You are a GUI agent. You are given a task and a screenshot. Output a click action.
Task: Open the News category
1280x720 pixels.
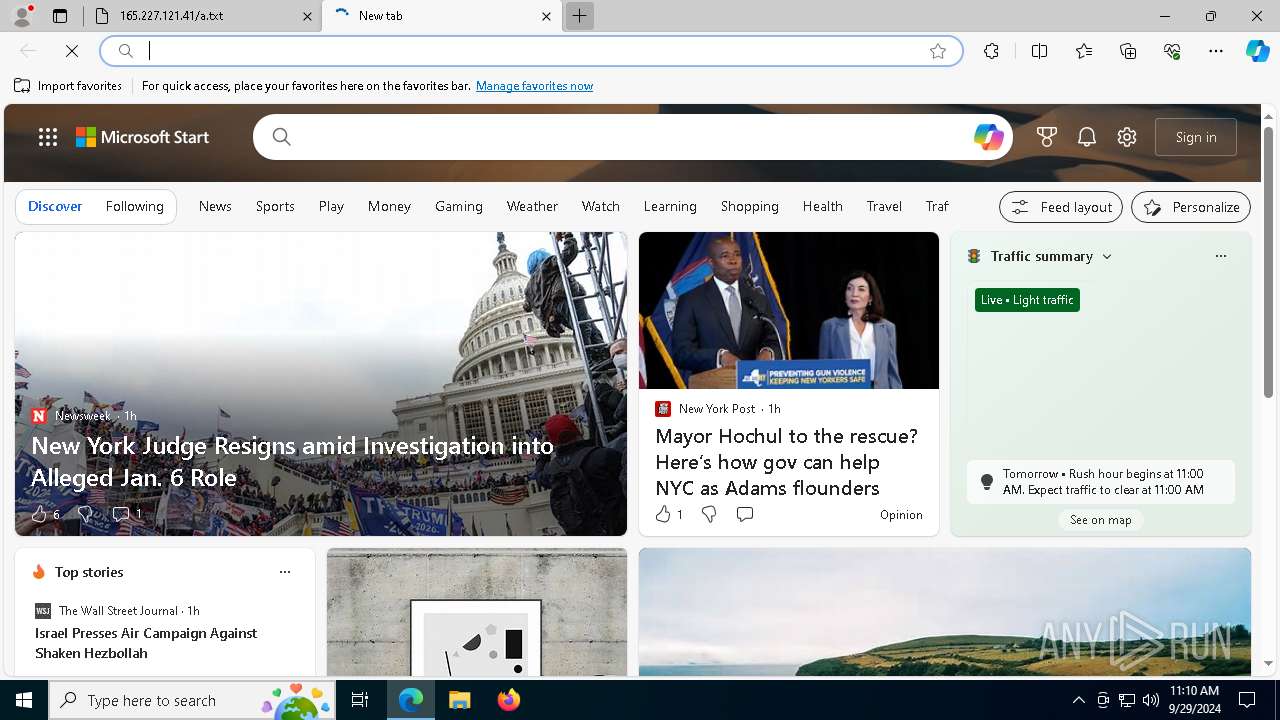tap(215, 206)
